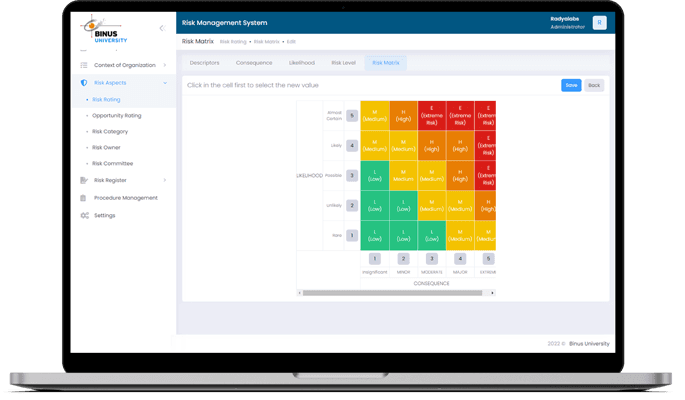Click the horizontal scrollbar under the matrix
The height and width of the screenshot is (400, 685).
[x=395, y=293]
